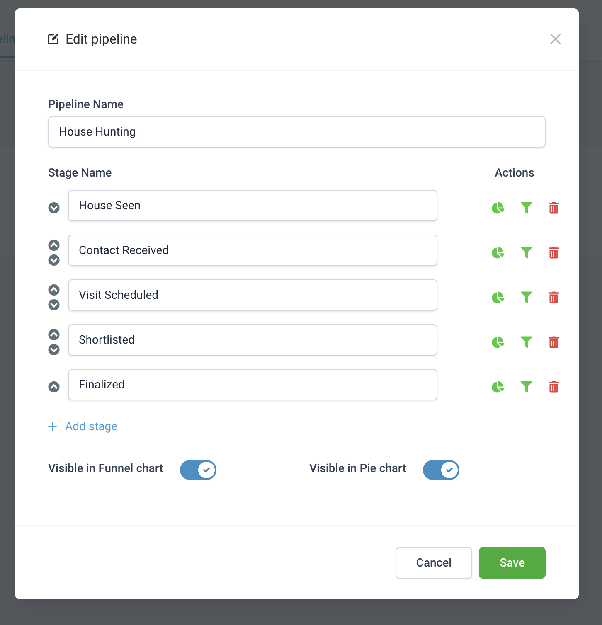Viewport: 602px width, 625px height.
Task: Click the funnel icon for Visit Scheduled
Action: (526, 297)
